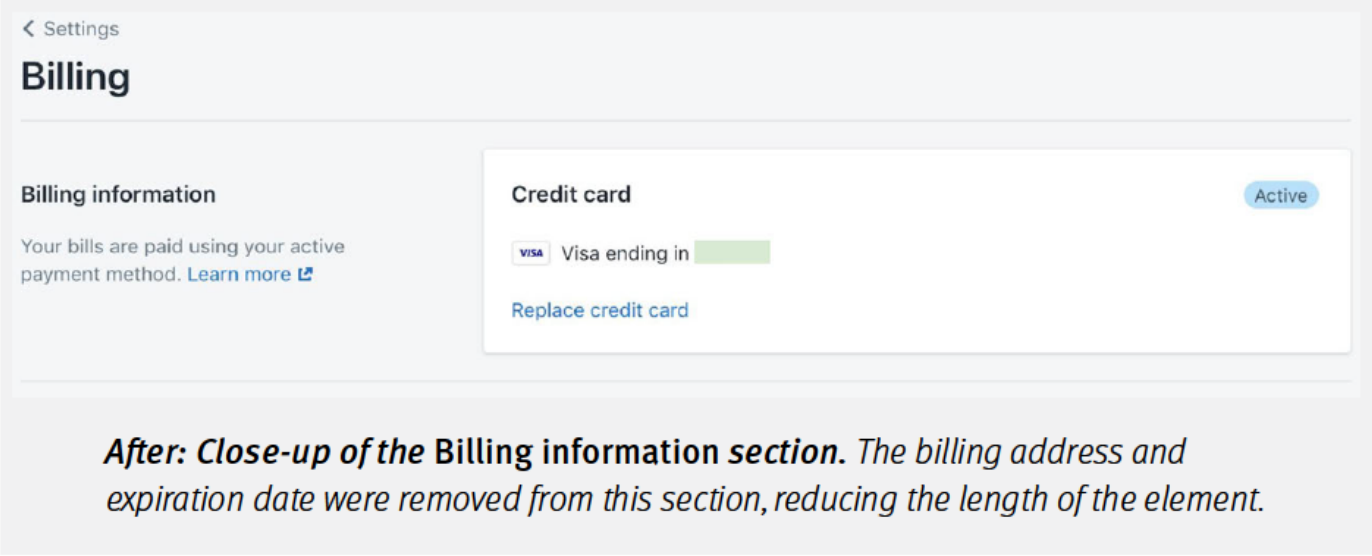This screenshot has width=1372, height=556.
Task: Click the Billing page title
Action: point(76,77)
